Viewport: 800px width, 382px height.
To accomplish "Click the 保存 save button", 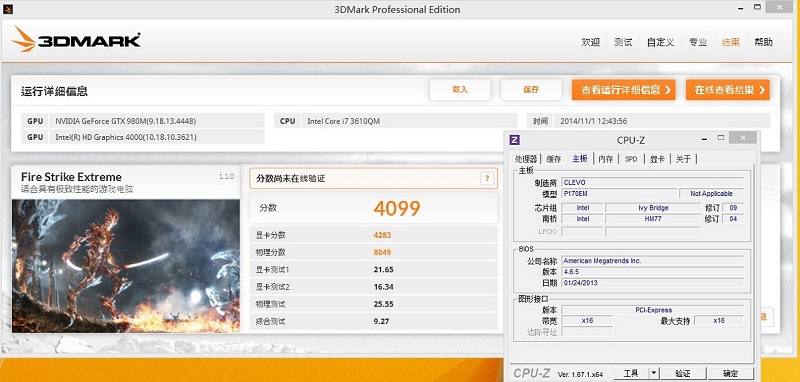I will pyautogui.click(x=531, y=90).
